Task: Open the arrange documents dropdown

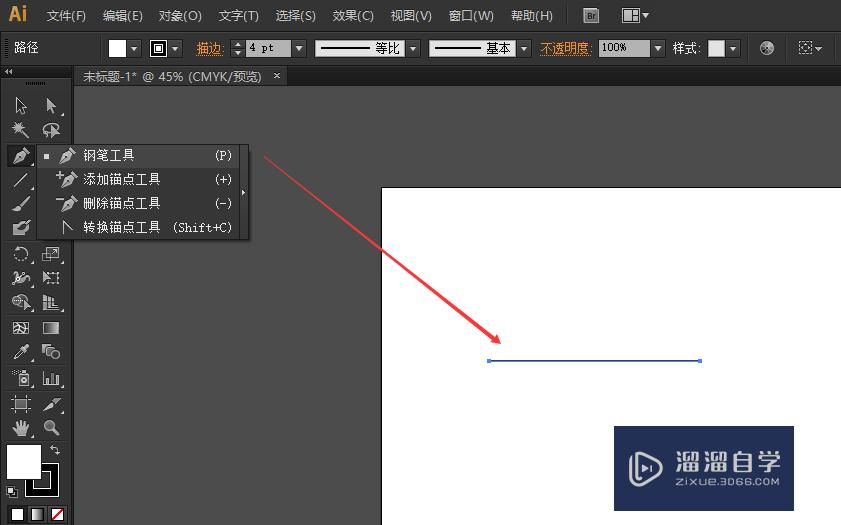Action: (635, 16)
